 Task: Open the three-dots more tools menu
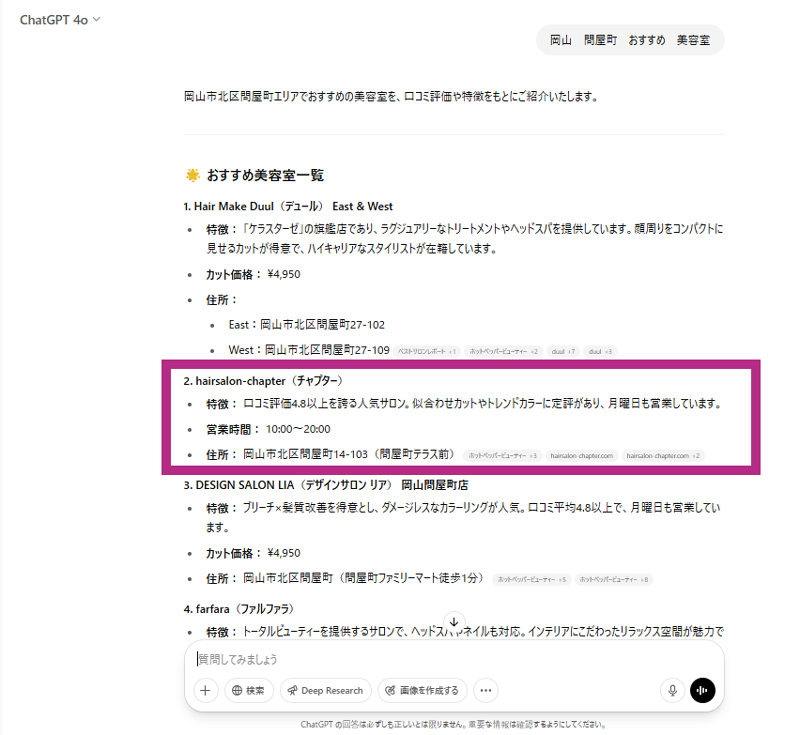point(486,690)
